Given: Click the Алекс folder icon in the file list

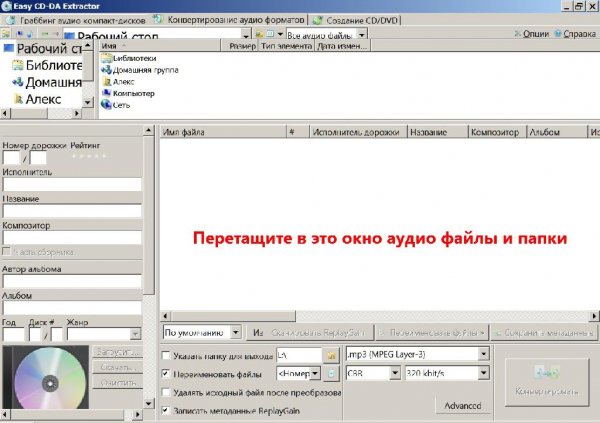Looking at the screenshot, I should (x=107, y=82).
